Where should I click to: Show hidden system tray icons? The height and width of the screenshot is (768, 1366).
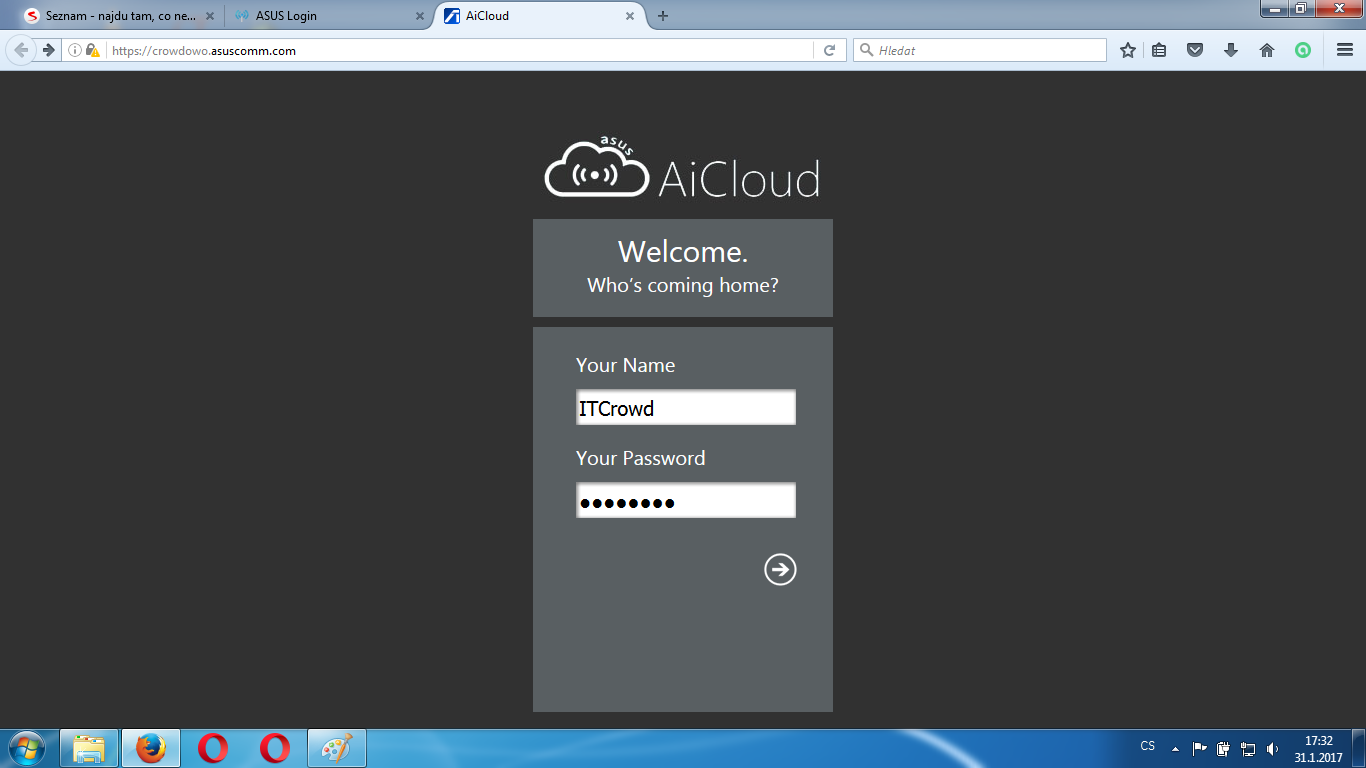point(1176,748)
